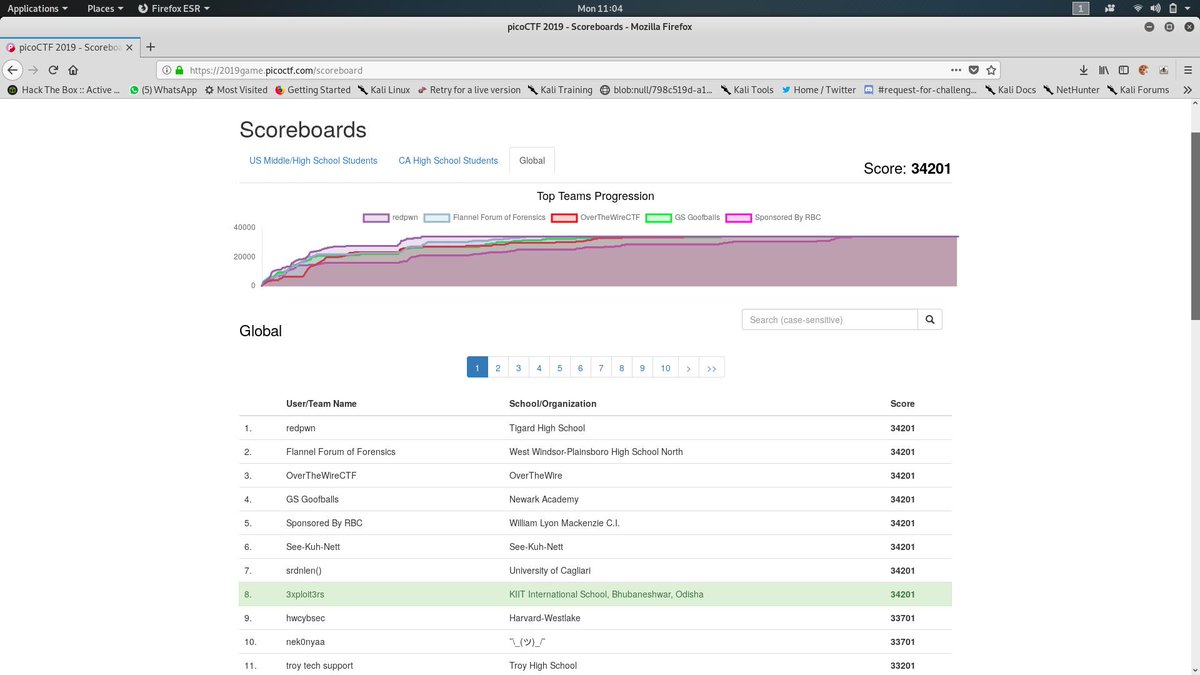Open the Kali Training bookmark

coord(560,90)
